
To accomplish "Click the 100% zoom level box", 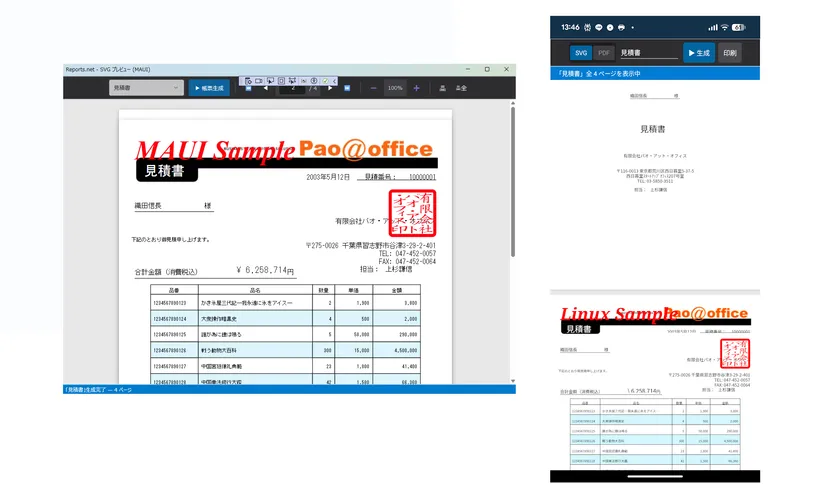I will [x=395, y=88].
